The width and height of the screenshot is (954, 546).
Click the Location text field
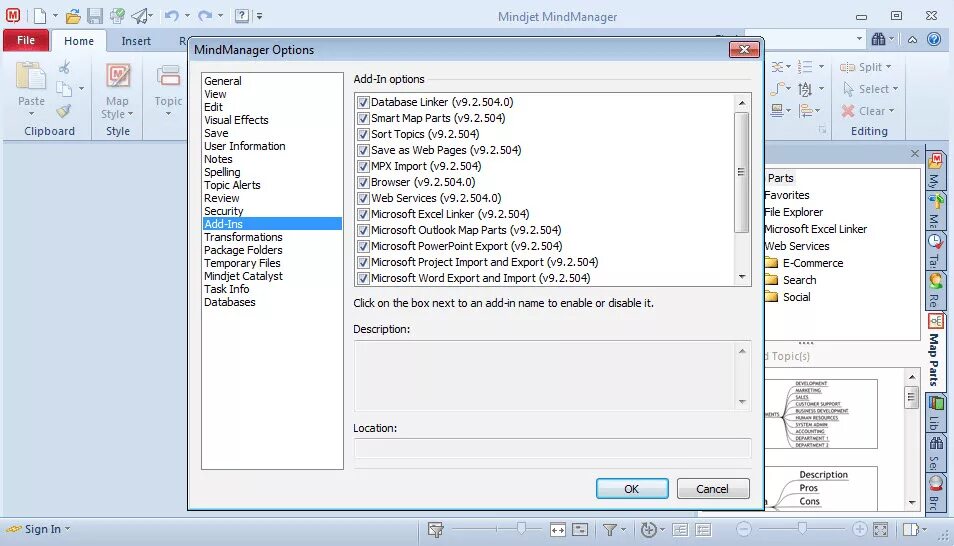pyautogui.click(x=552, y=448)
